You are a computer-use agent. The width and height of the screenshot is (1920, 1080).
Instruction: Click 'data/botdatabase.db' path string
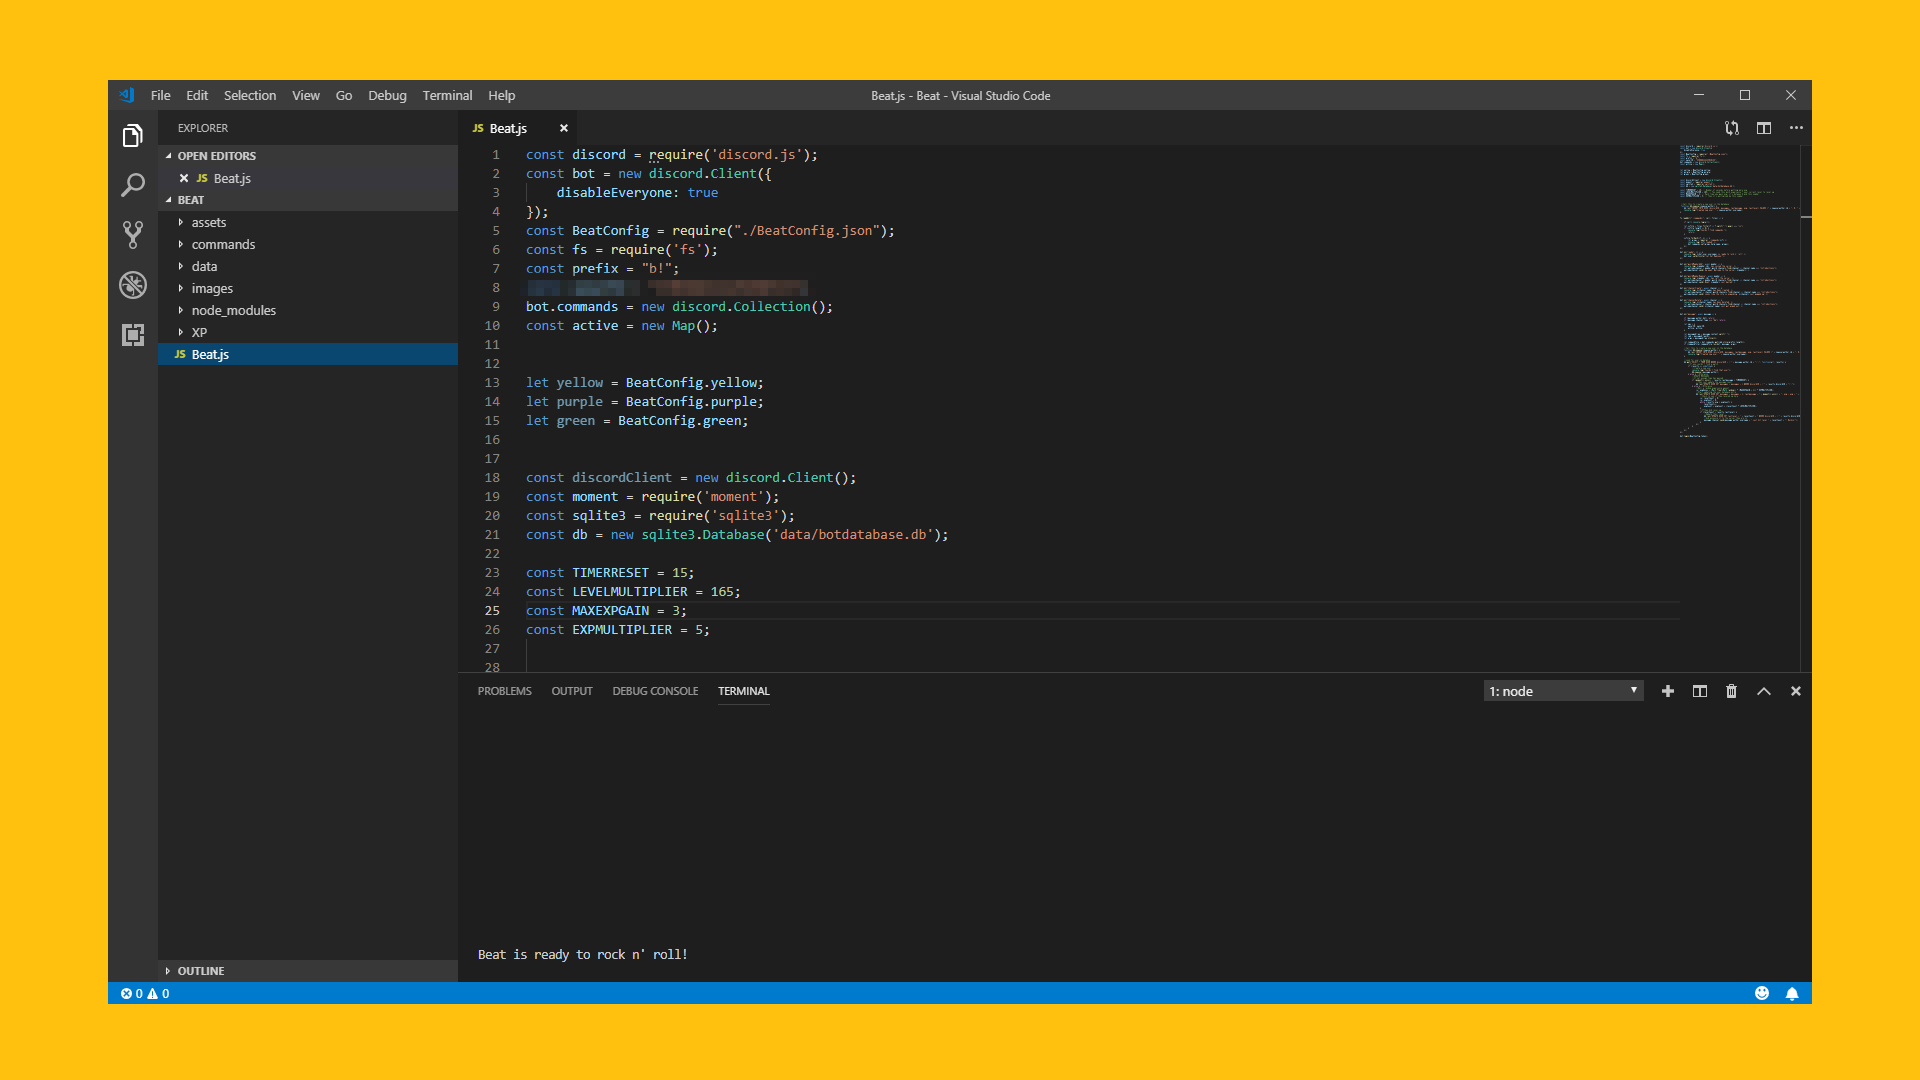pyautogui.click(x=852, y=534)
